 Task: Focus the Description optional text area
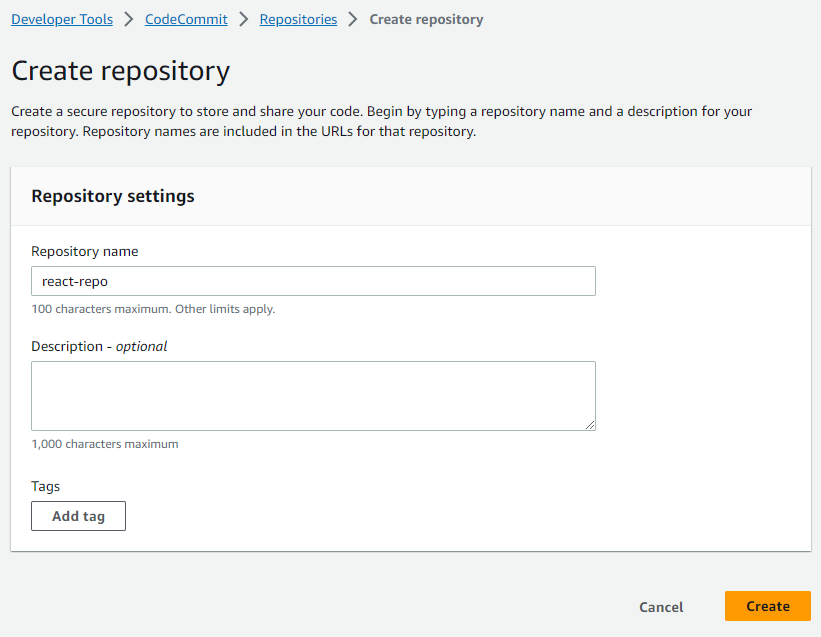[x=313, y=396]
